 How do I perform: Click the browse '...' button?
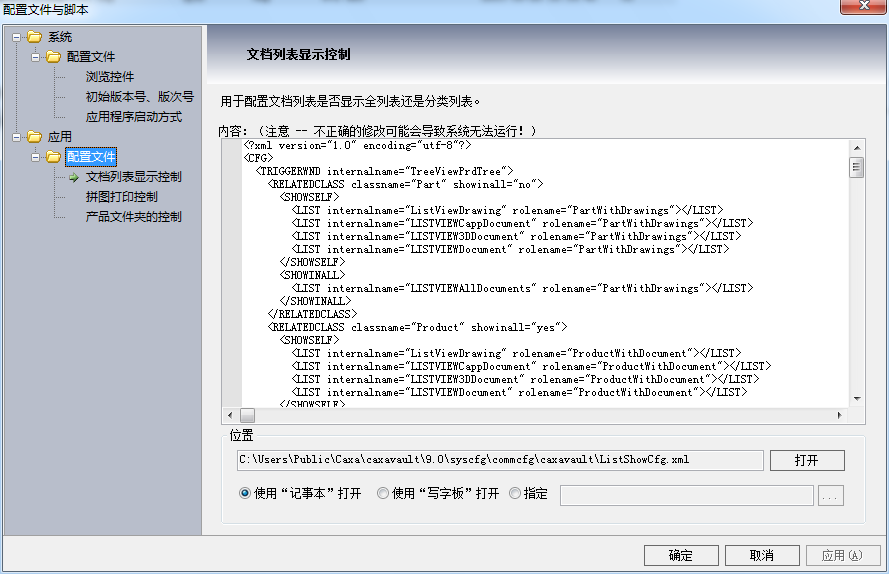point(831,495)
